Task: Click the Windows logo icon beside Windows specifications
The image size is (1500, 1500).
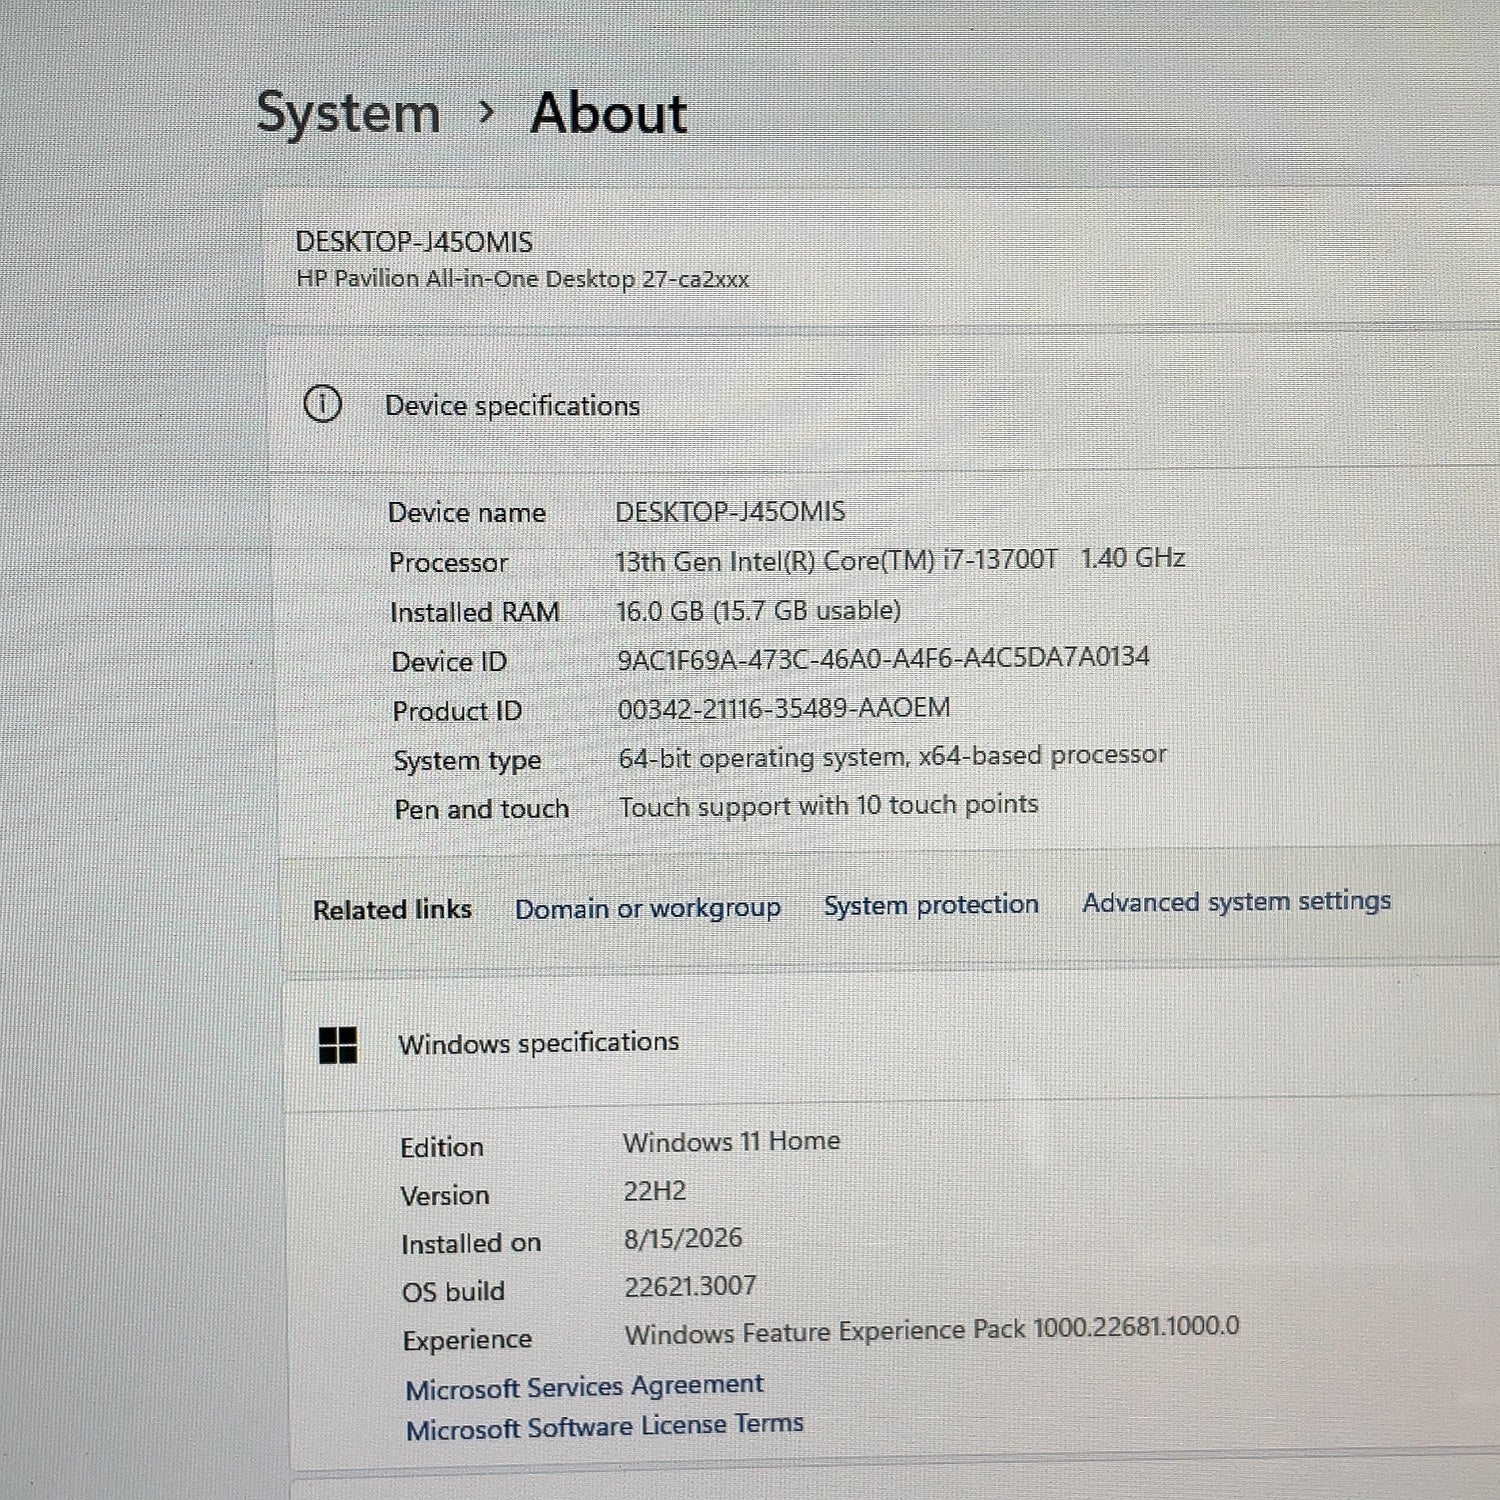Action: pyautogui.click(x=338, y=1045)
